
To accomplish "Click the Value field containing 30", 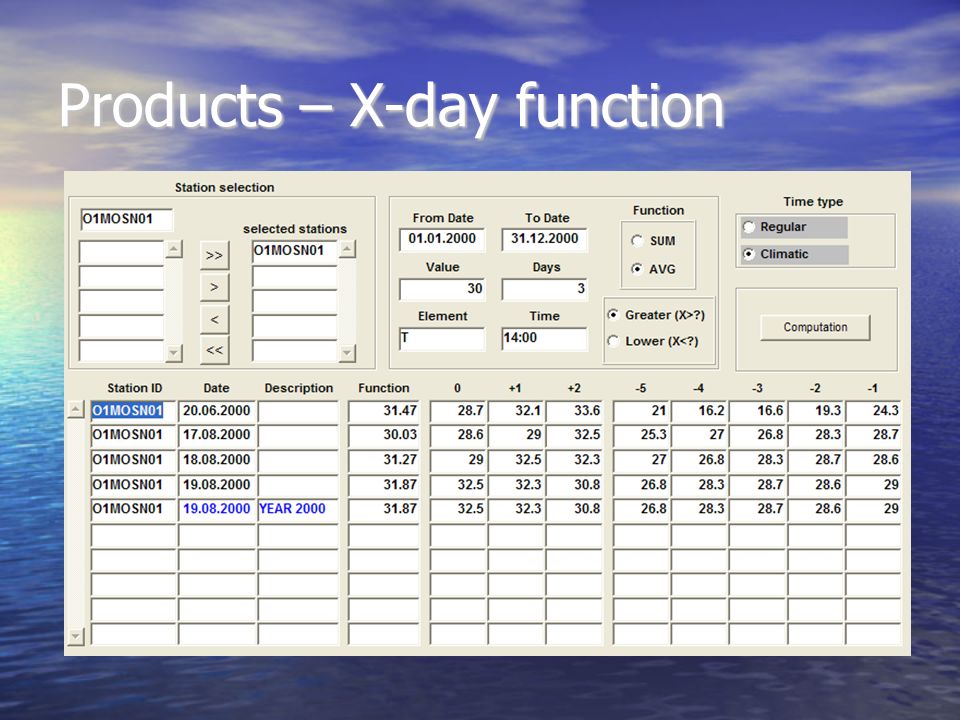I will coord(442,288).
